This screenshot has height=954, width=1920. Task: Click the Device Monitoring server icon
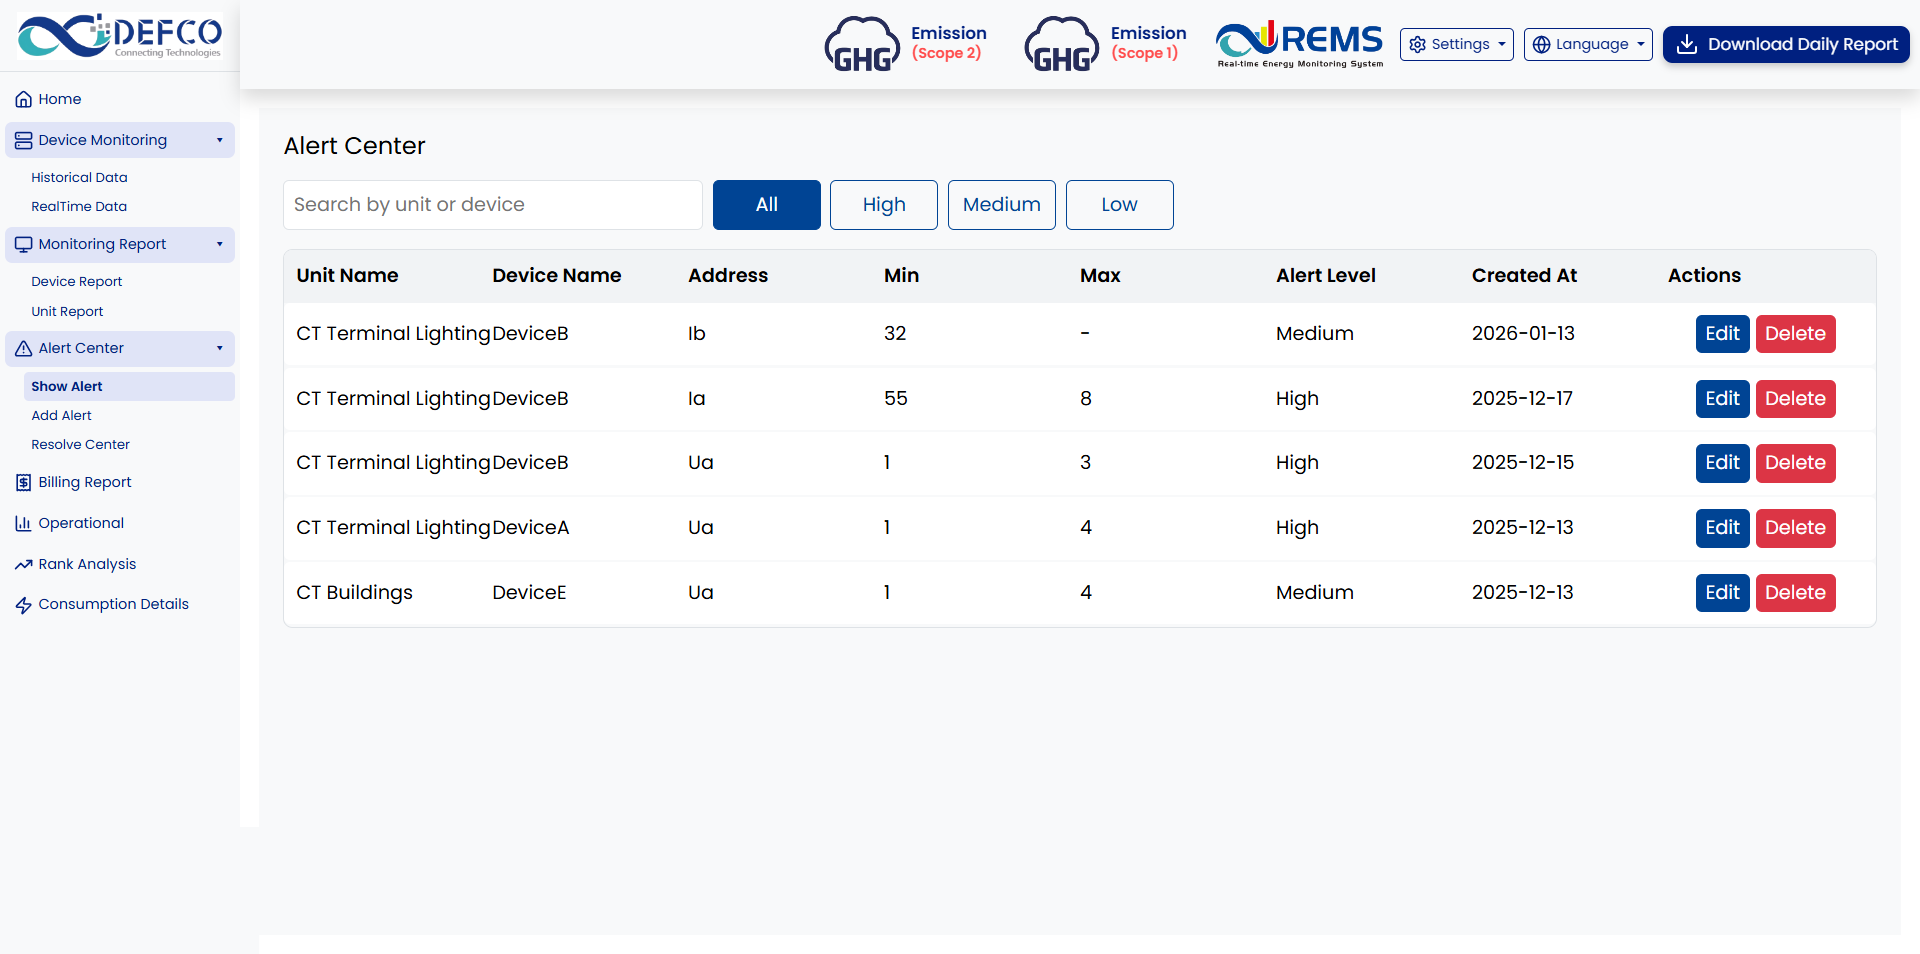[x=23, y=140]
